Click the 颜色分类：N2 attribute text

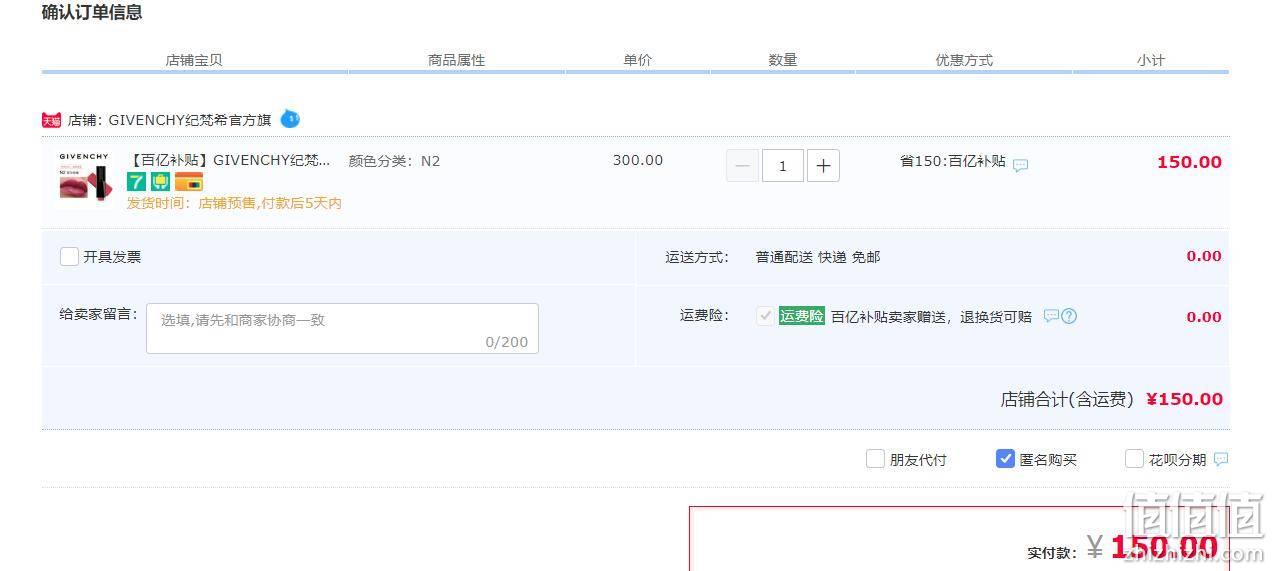[x=394, y=160]
